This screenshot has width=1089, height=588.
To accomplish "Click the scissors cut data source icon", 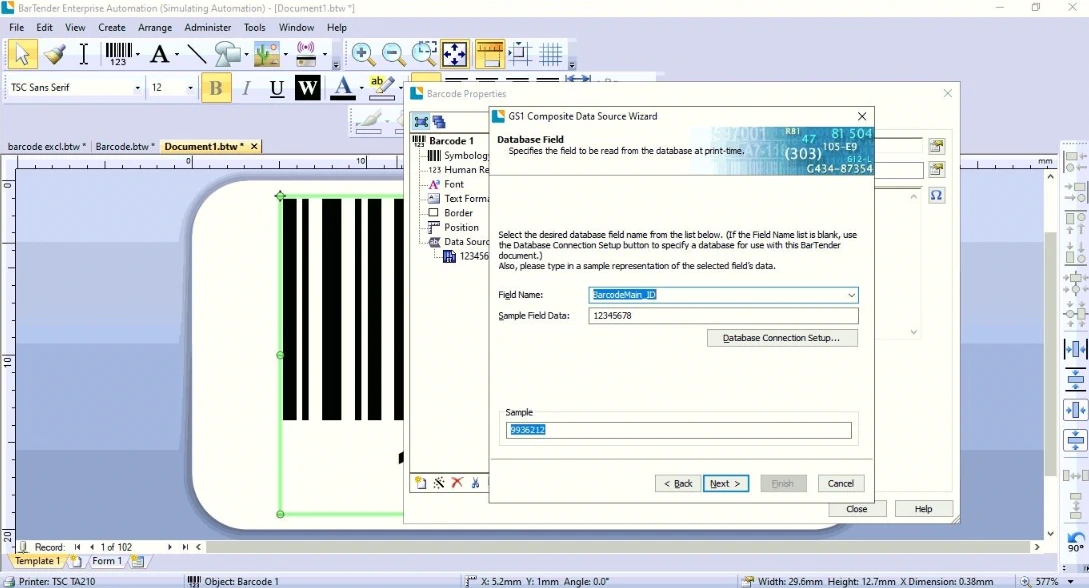I will 475,482.
